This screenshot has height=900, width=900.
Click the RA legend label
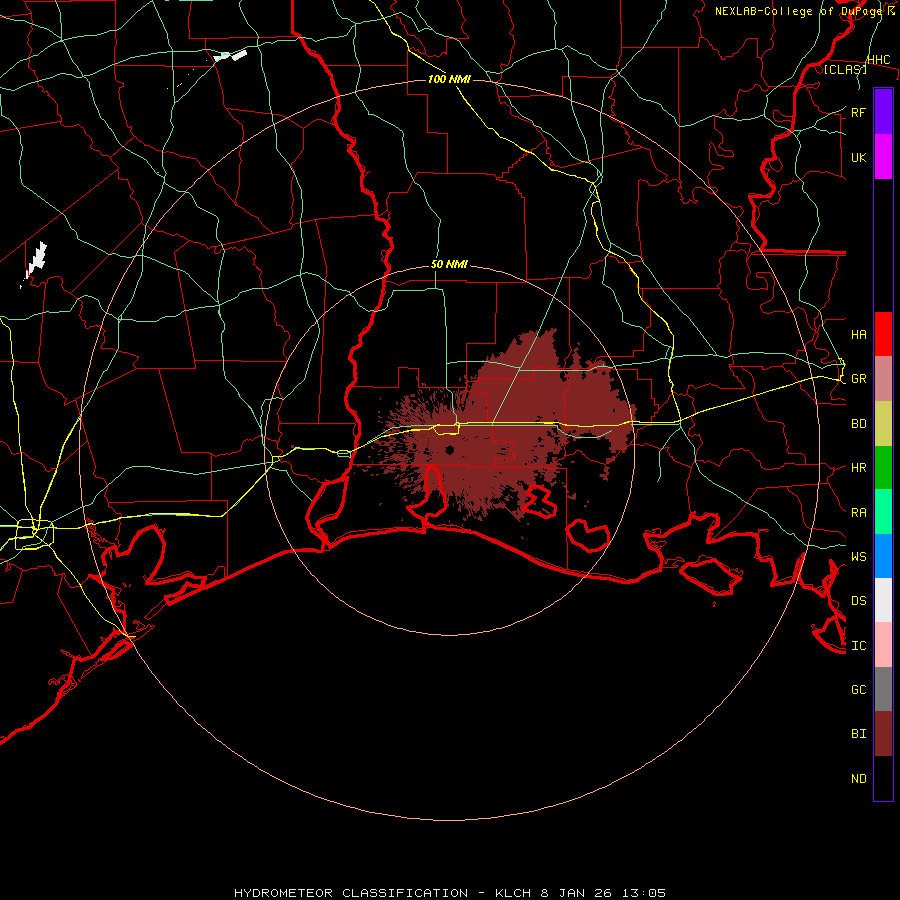858,512
